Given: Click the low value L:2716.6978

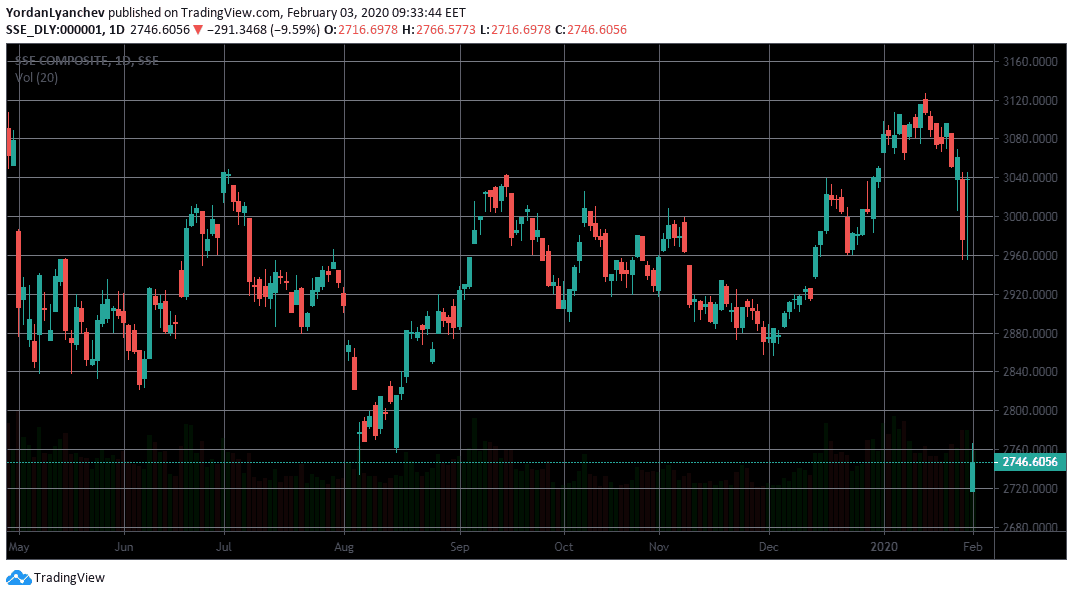Looking at the screenshot, I should 515,29.
